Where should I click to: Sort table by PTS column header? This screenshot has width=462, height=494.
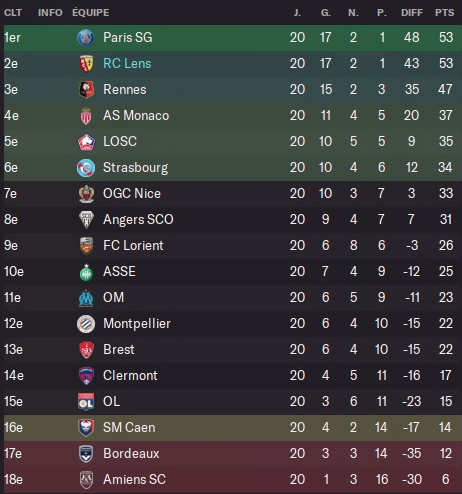tap(444, 13)
